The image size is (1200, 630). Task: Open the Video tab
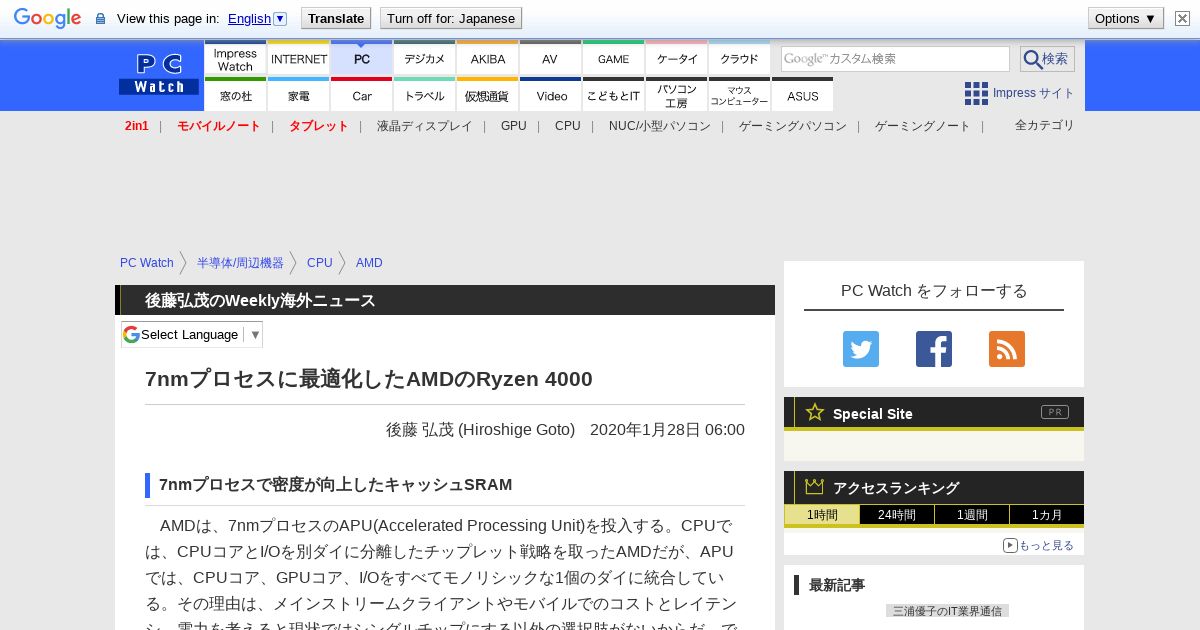point(550,94)
